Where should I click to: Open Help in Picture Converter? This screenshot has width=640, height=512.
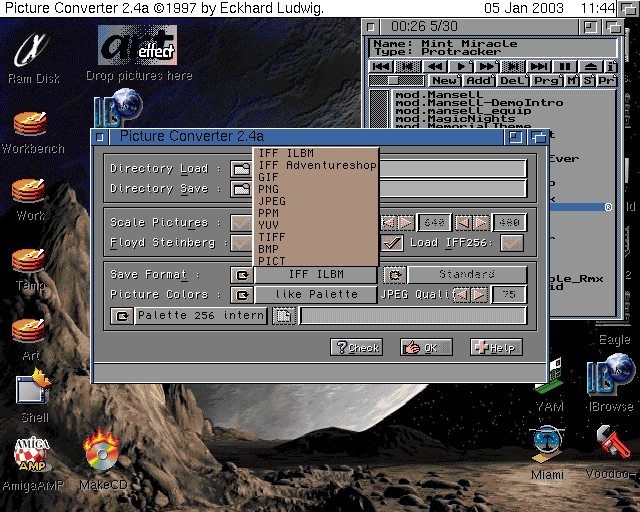coord(496,347)
